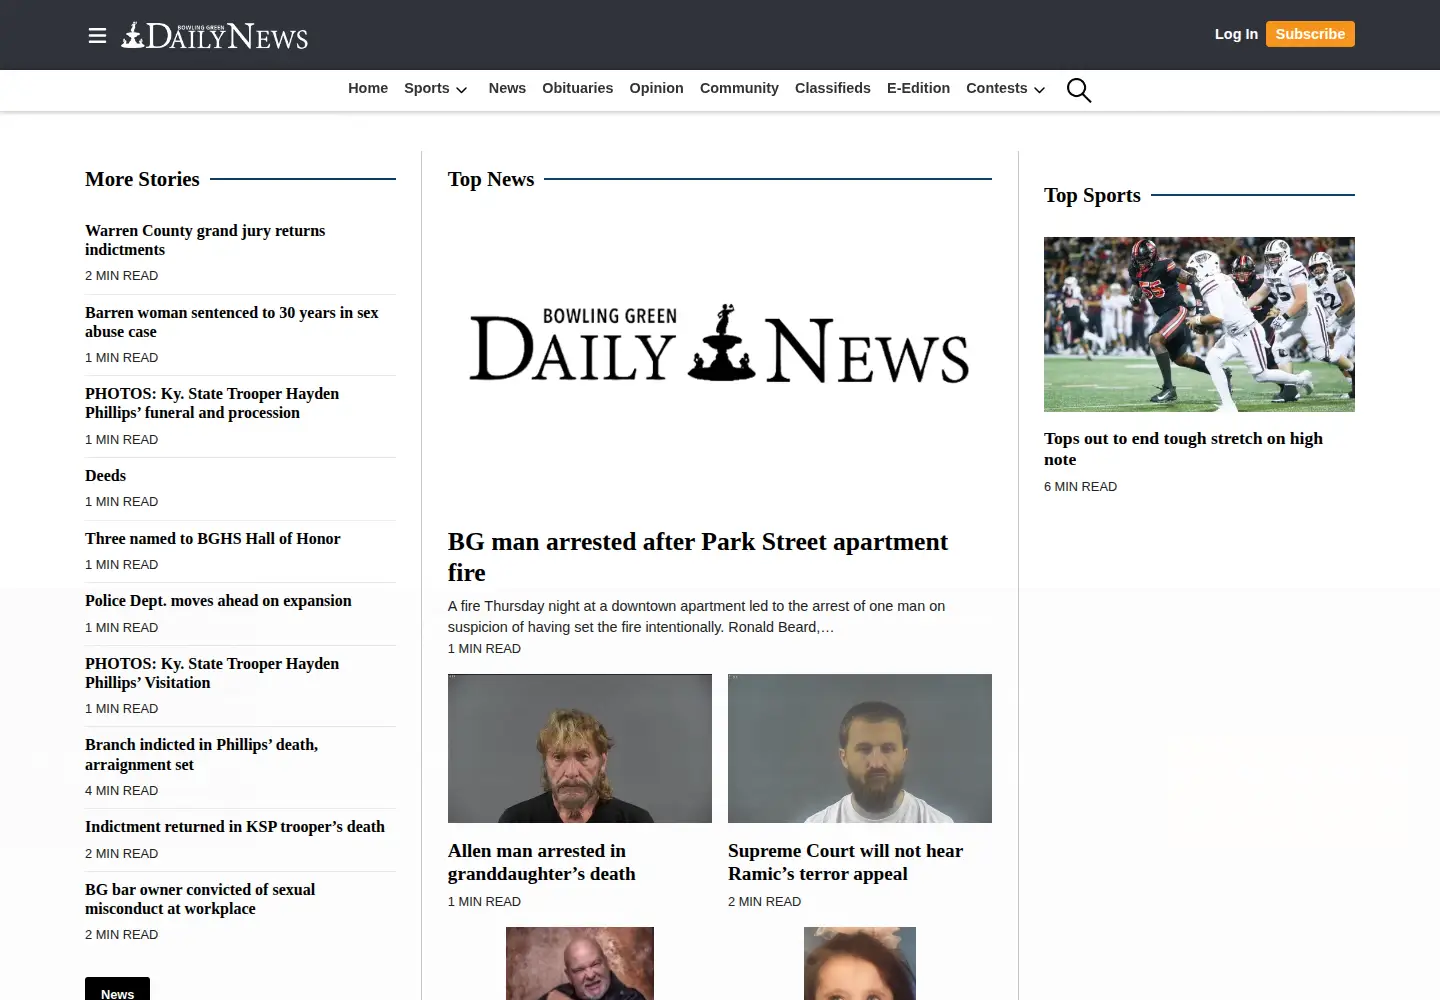The width and height of the screenshot is (1440, 1000).
Task: Click the bald bearded man thumbnail
Action: tap(580, 963)
